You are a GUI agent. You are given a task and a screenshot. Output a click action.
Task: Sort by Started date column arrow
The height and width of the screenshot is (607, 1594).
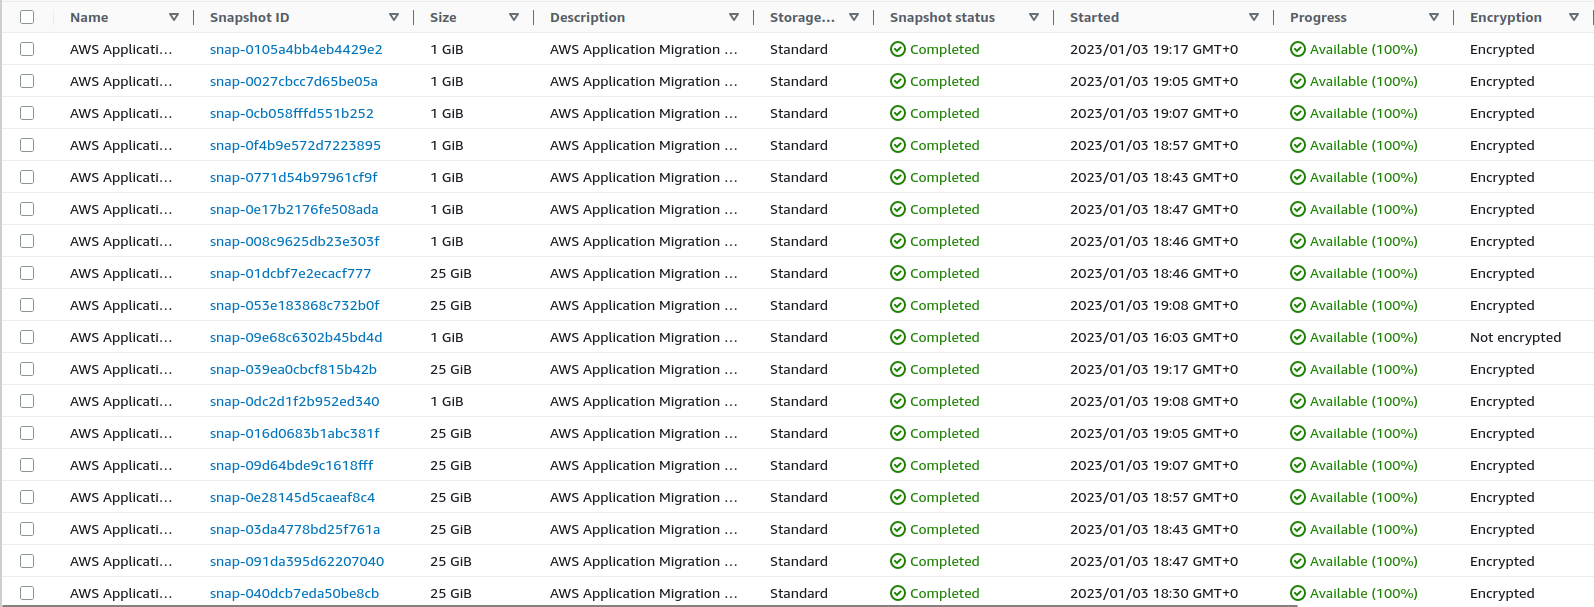point(1254,17)
